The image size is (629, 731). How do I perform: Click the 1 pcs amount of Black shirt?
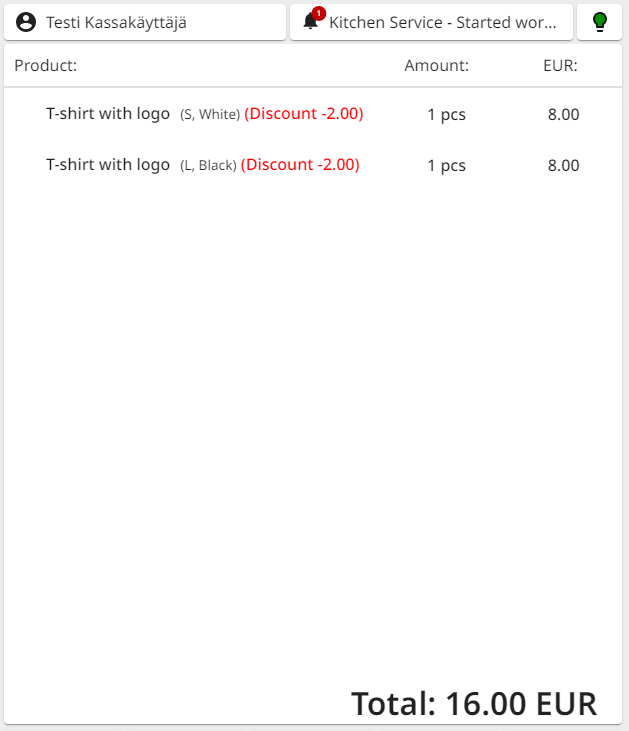click(x=446, y=166)
